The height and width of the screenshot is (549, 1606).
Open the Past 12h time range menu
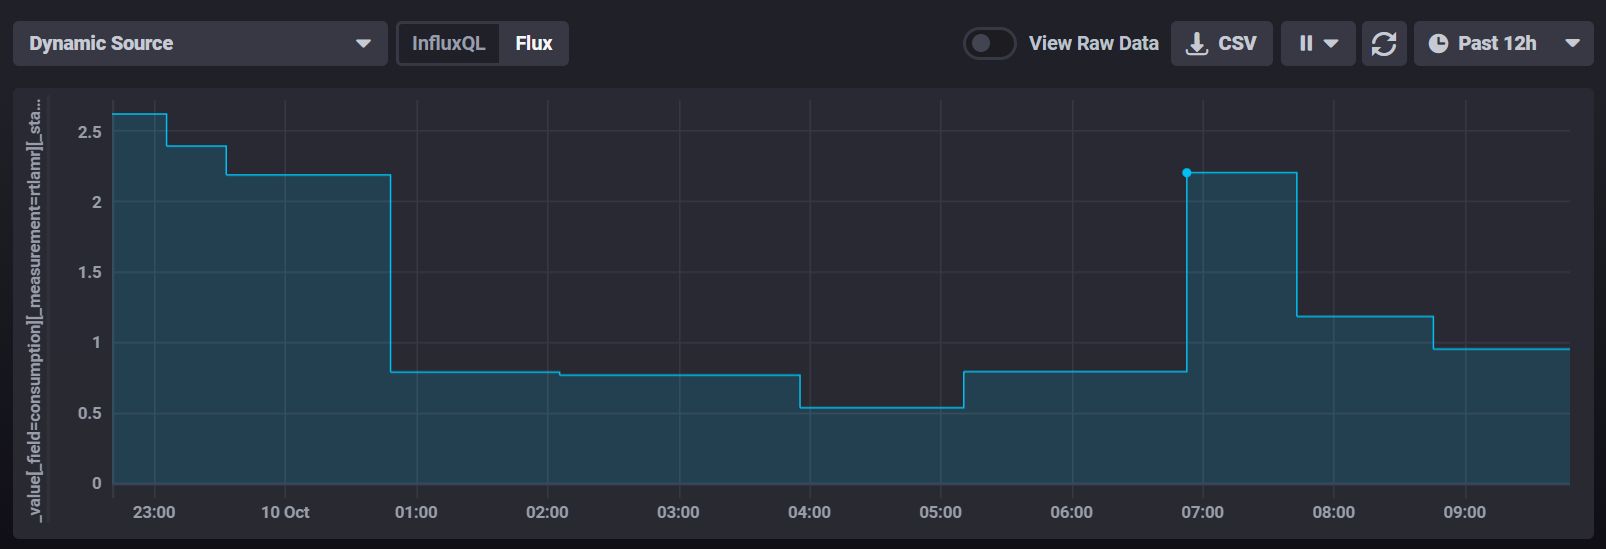coord(1496,44)
